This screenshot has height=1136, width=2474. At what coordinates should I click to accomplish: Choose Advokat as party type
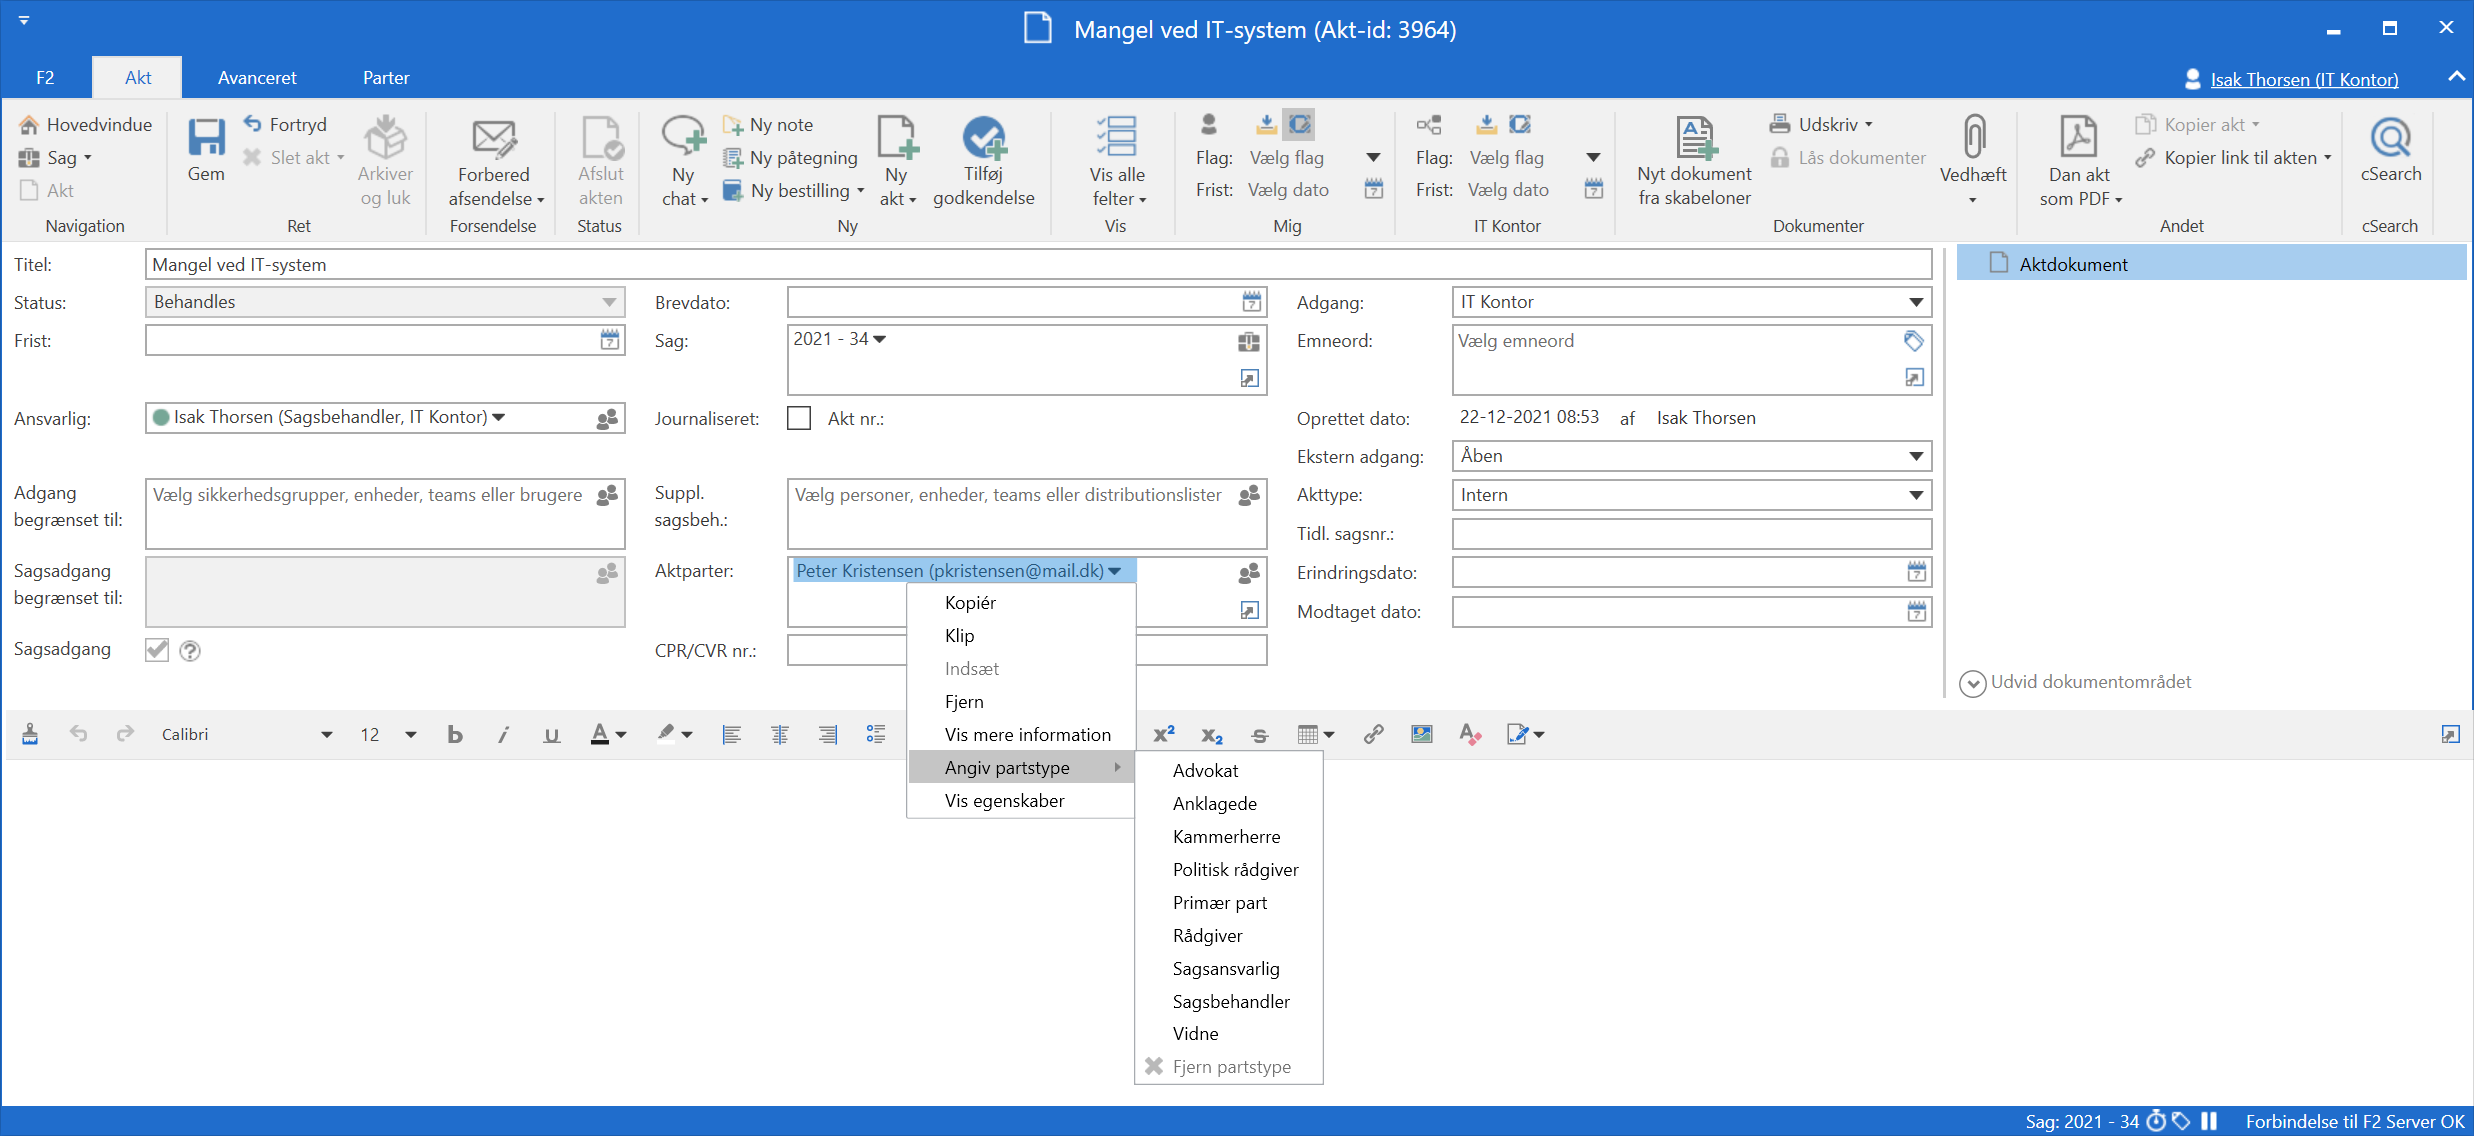tap(1228, 771)
